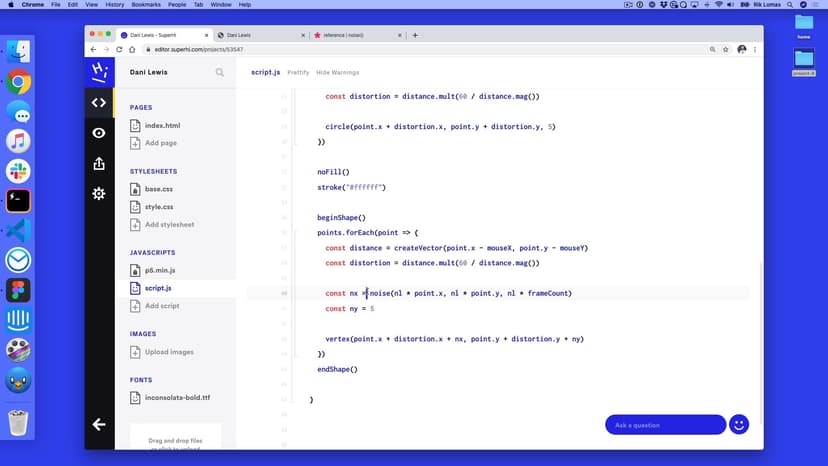
Task: Select p5.min.js in Javascripts list
Action: 159,270
